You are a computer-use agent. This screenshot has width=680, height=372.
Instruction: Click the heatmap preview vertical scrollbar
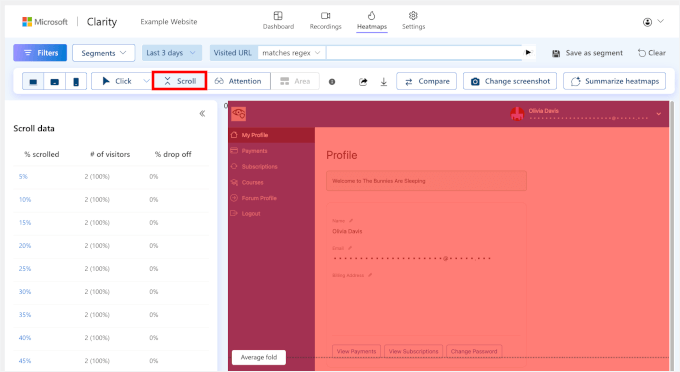point(672,236)
